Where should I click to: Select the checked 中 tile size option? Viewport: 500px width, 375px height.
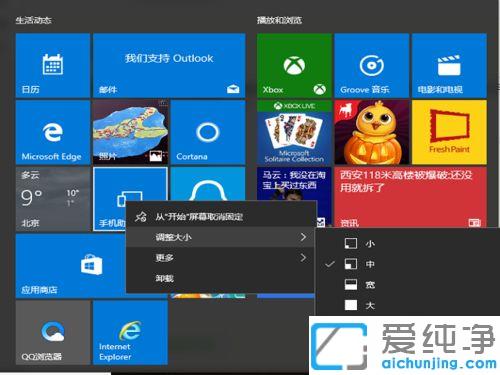point(407,264)
